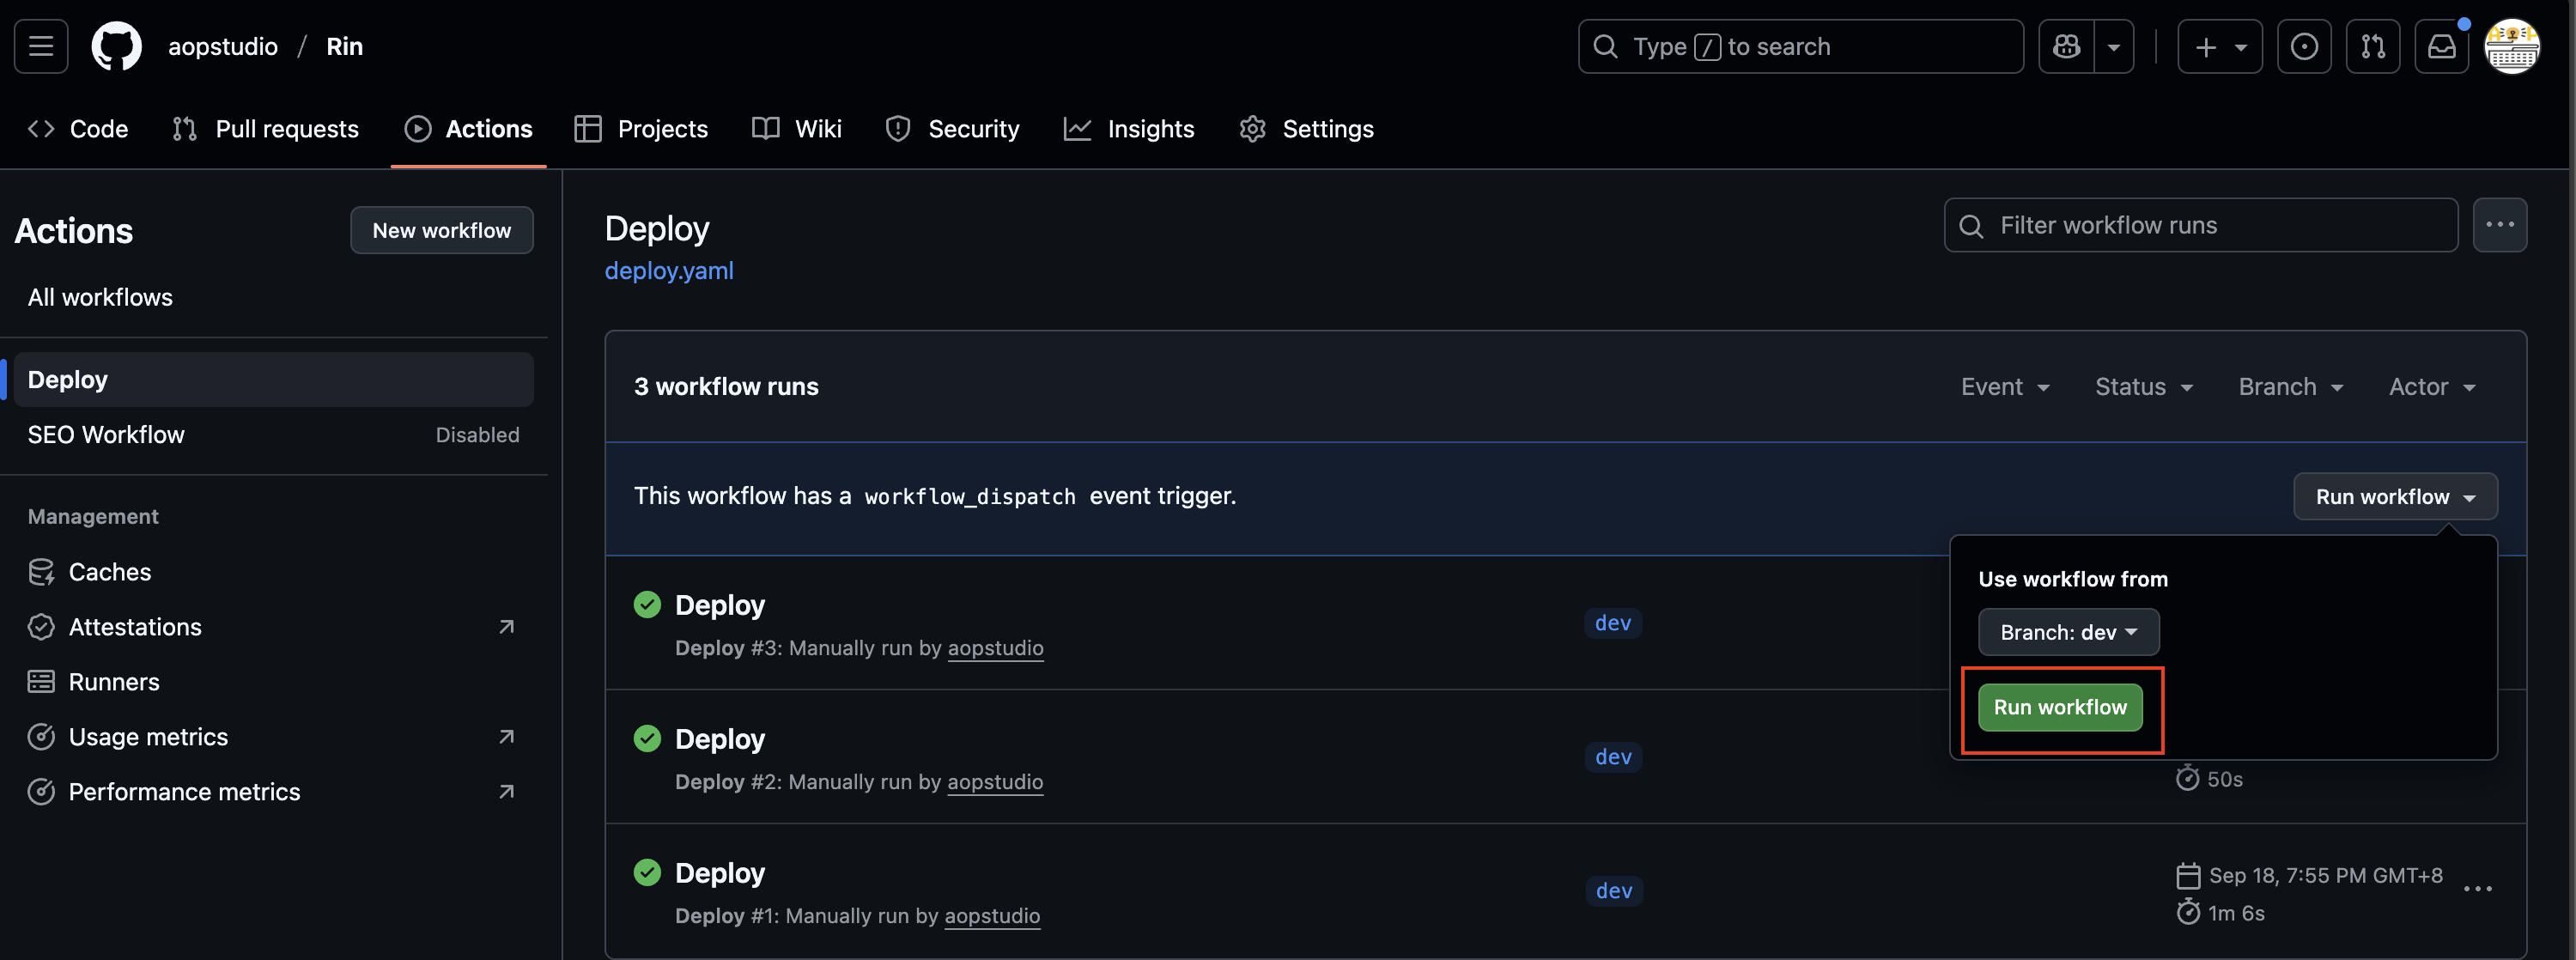The image size is (2576, 960).
Task: Click the Sep 18, 7:55 PM timestamp
Action: [2325, 876]
